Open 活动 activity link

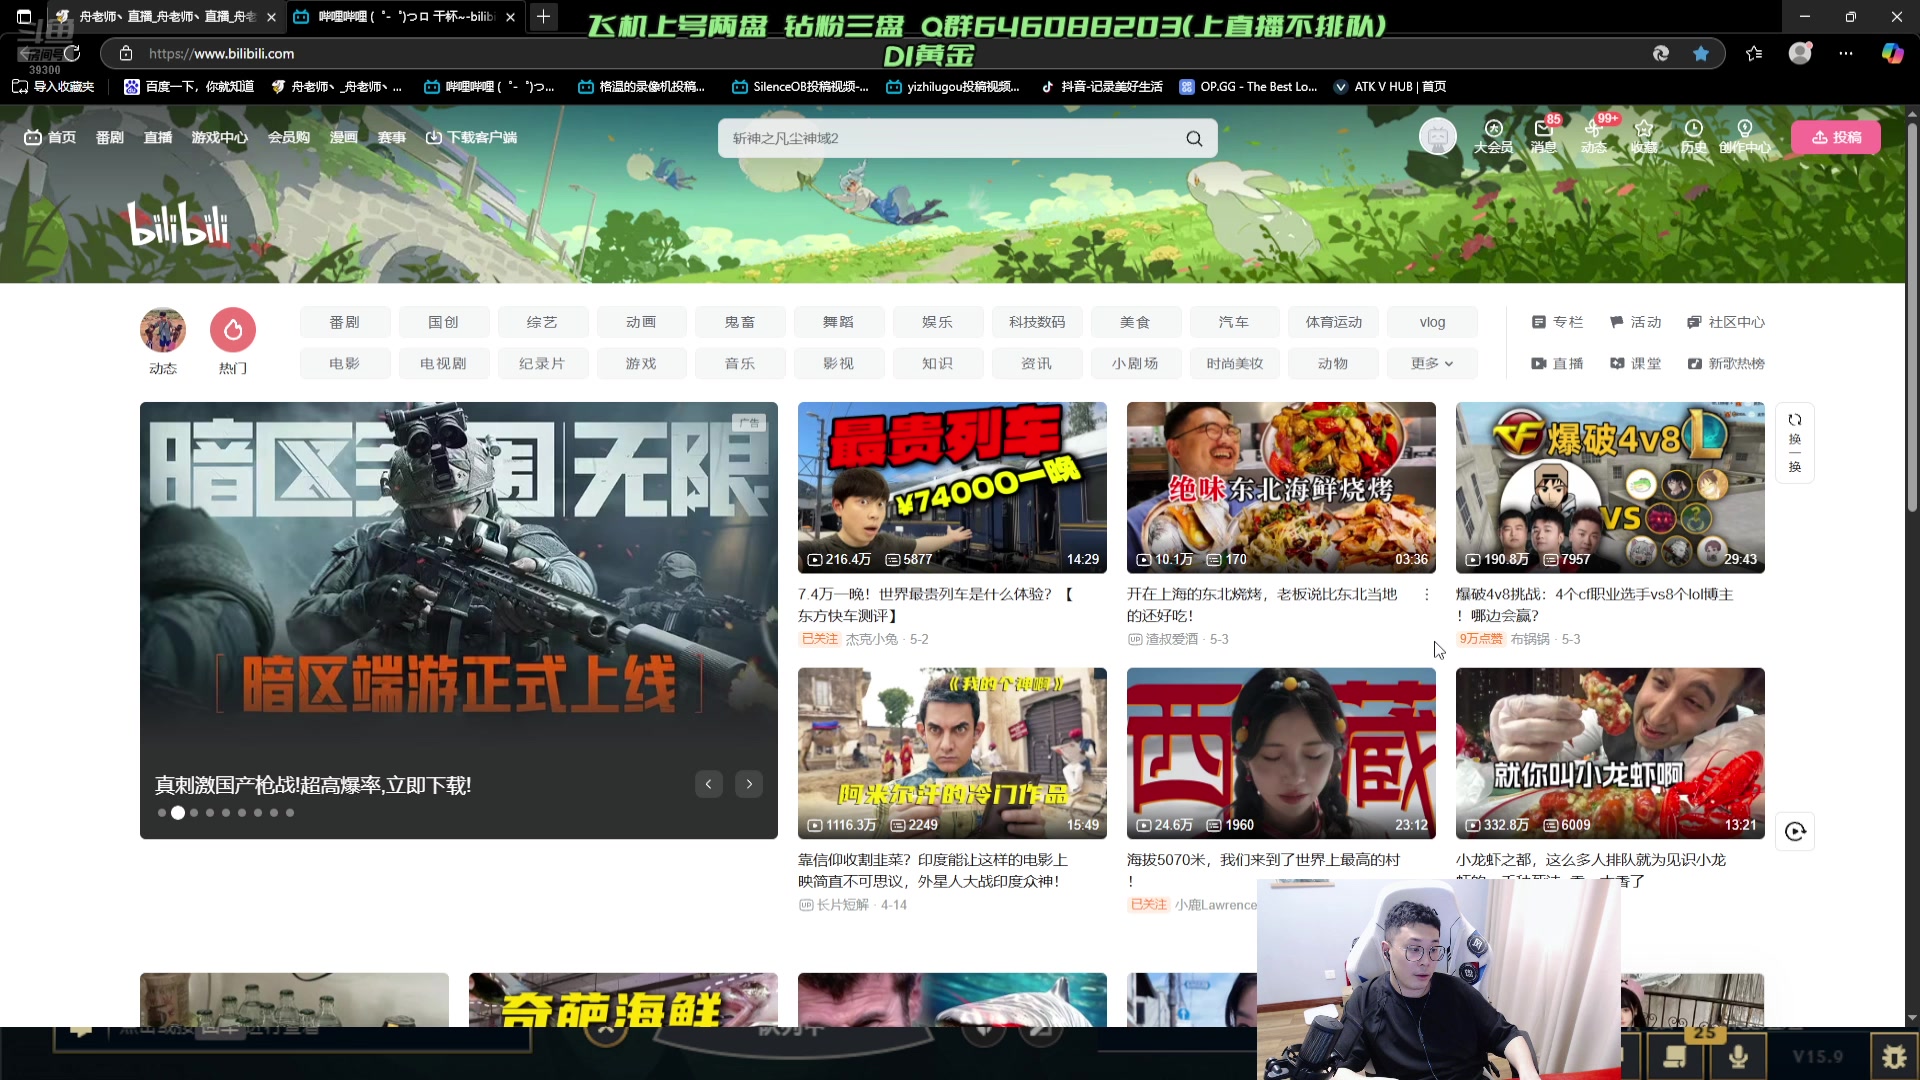[1635, 322]
